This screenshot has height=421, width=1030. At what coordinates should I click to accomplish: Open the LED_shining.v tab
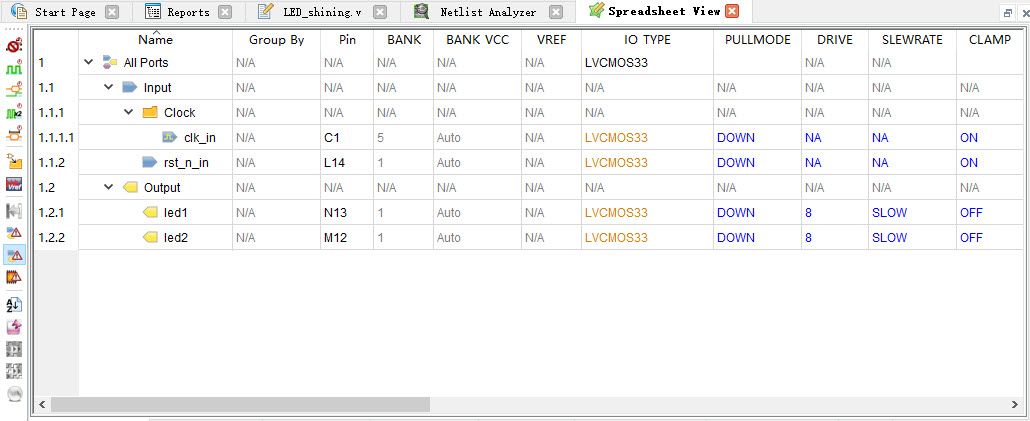point(321,12)
